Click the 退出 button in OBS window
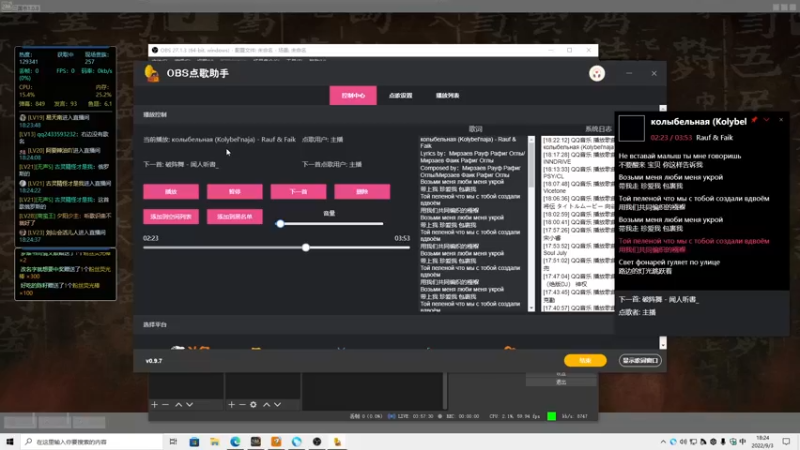Viewport: 800px width, 450px height. click(561, 382)
